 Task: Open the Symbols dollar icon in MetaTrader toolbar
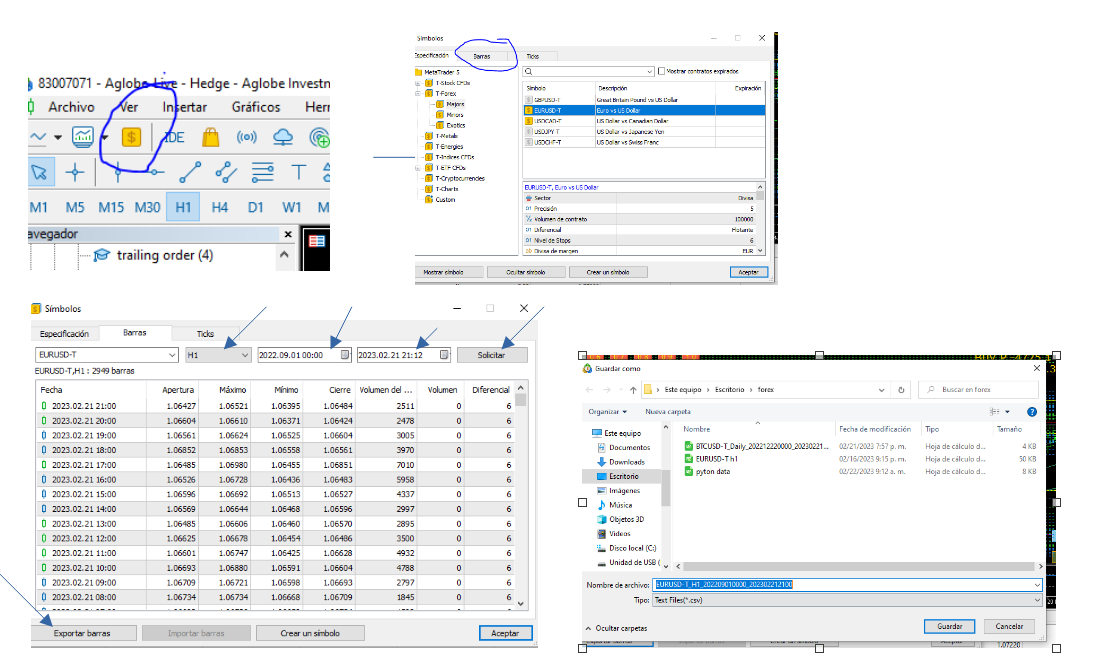(131, 137)
